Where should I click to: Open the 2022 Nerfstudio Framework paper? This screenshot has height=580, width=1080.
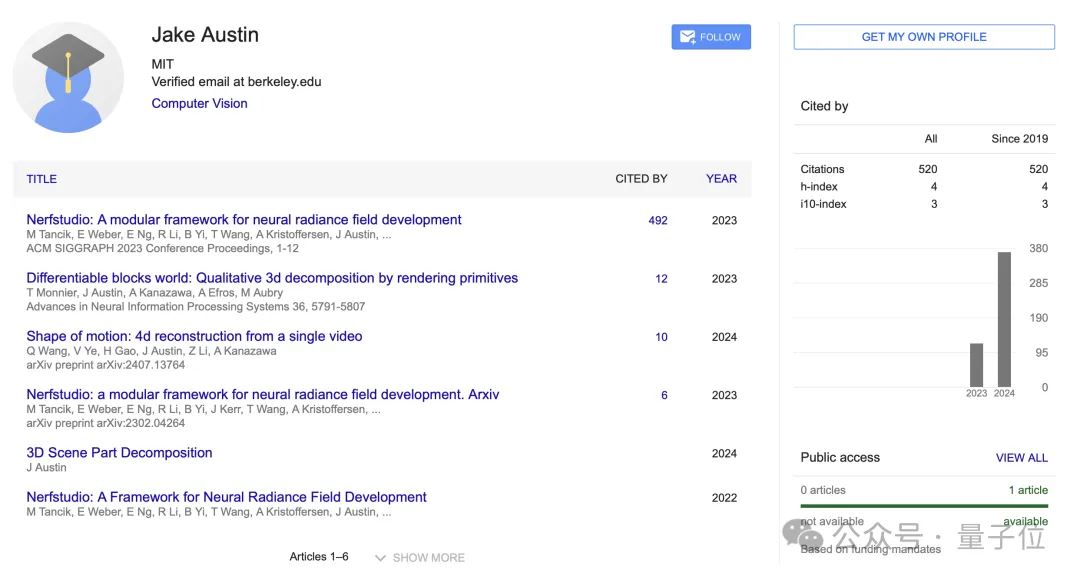[226, 497]
